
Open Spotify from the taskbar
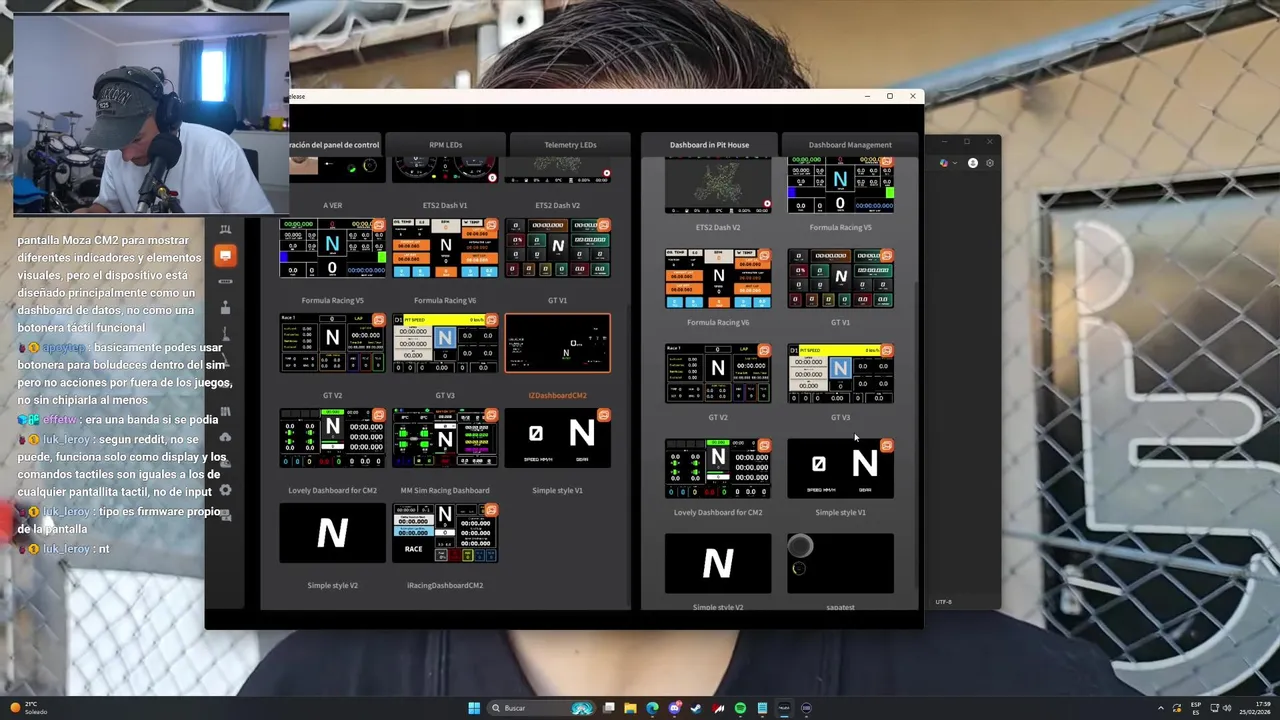tap(740, 708)
